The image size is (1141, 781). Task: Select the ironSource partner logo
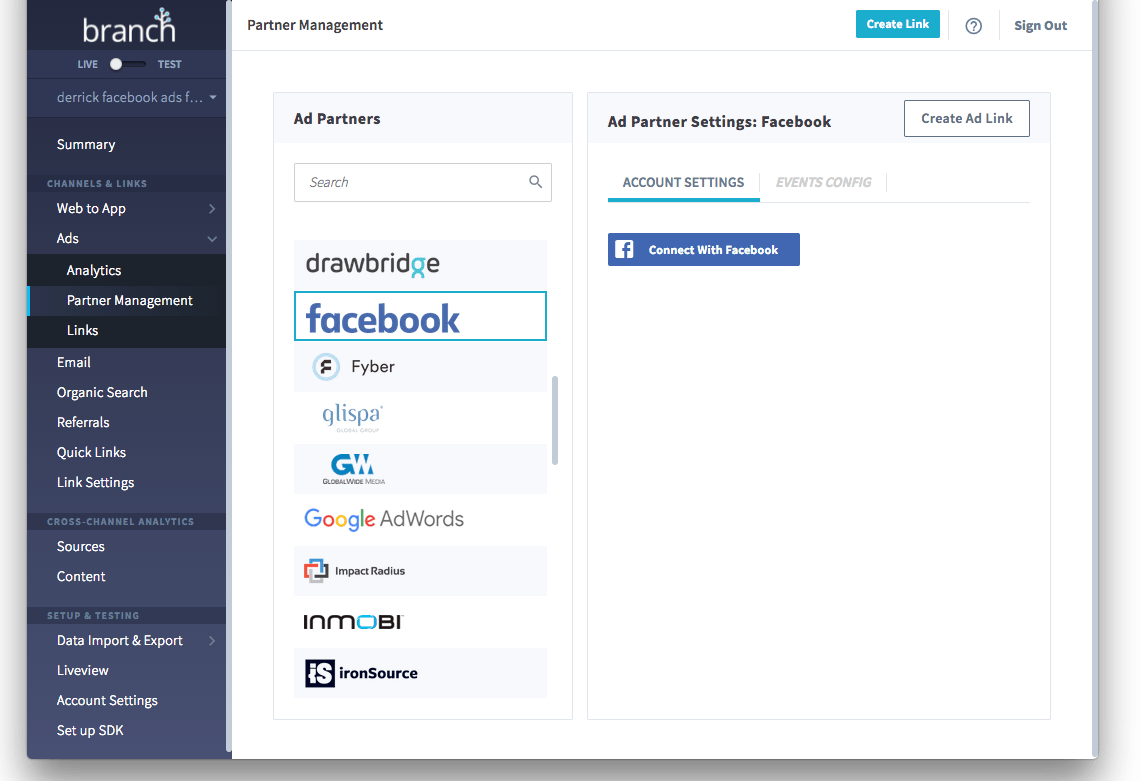click(x=419, y=673)
